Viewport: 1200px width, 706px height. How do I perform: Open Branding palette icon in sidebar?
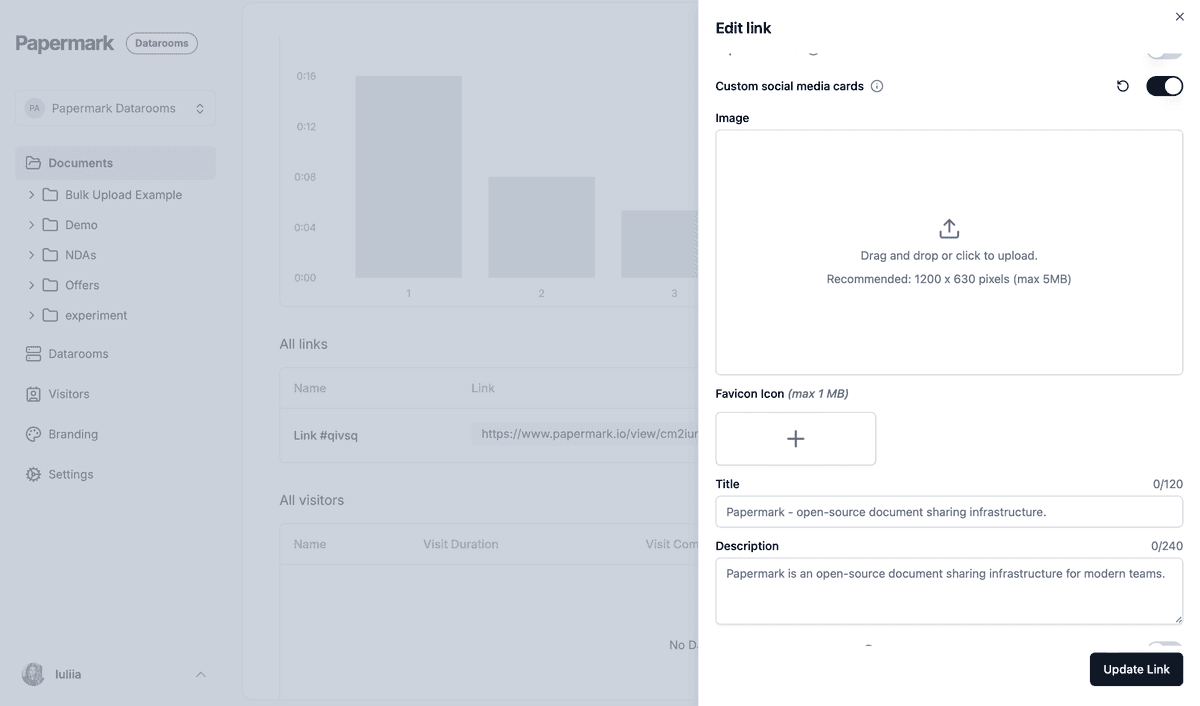pos(33,434)
